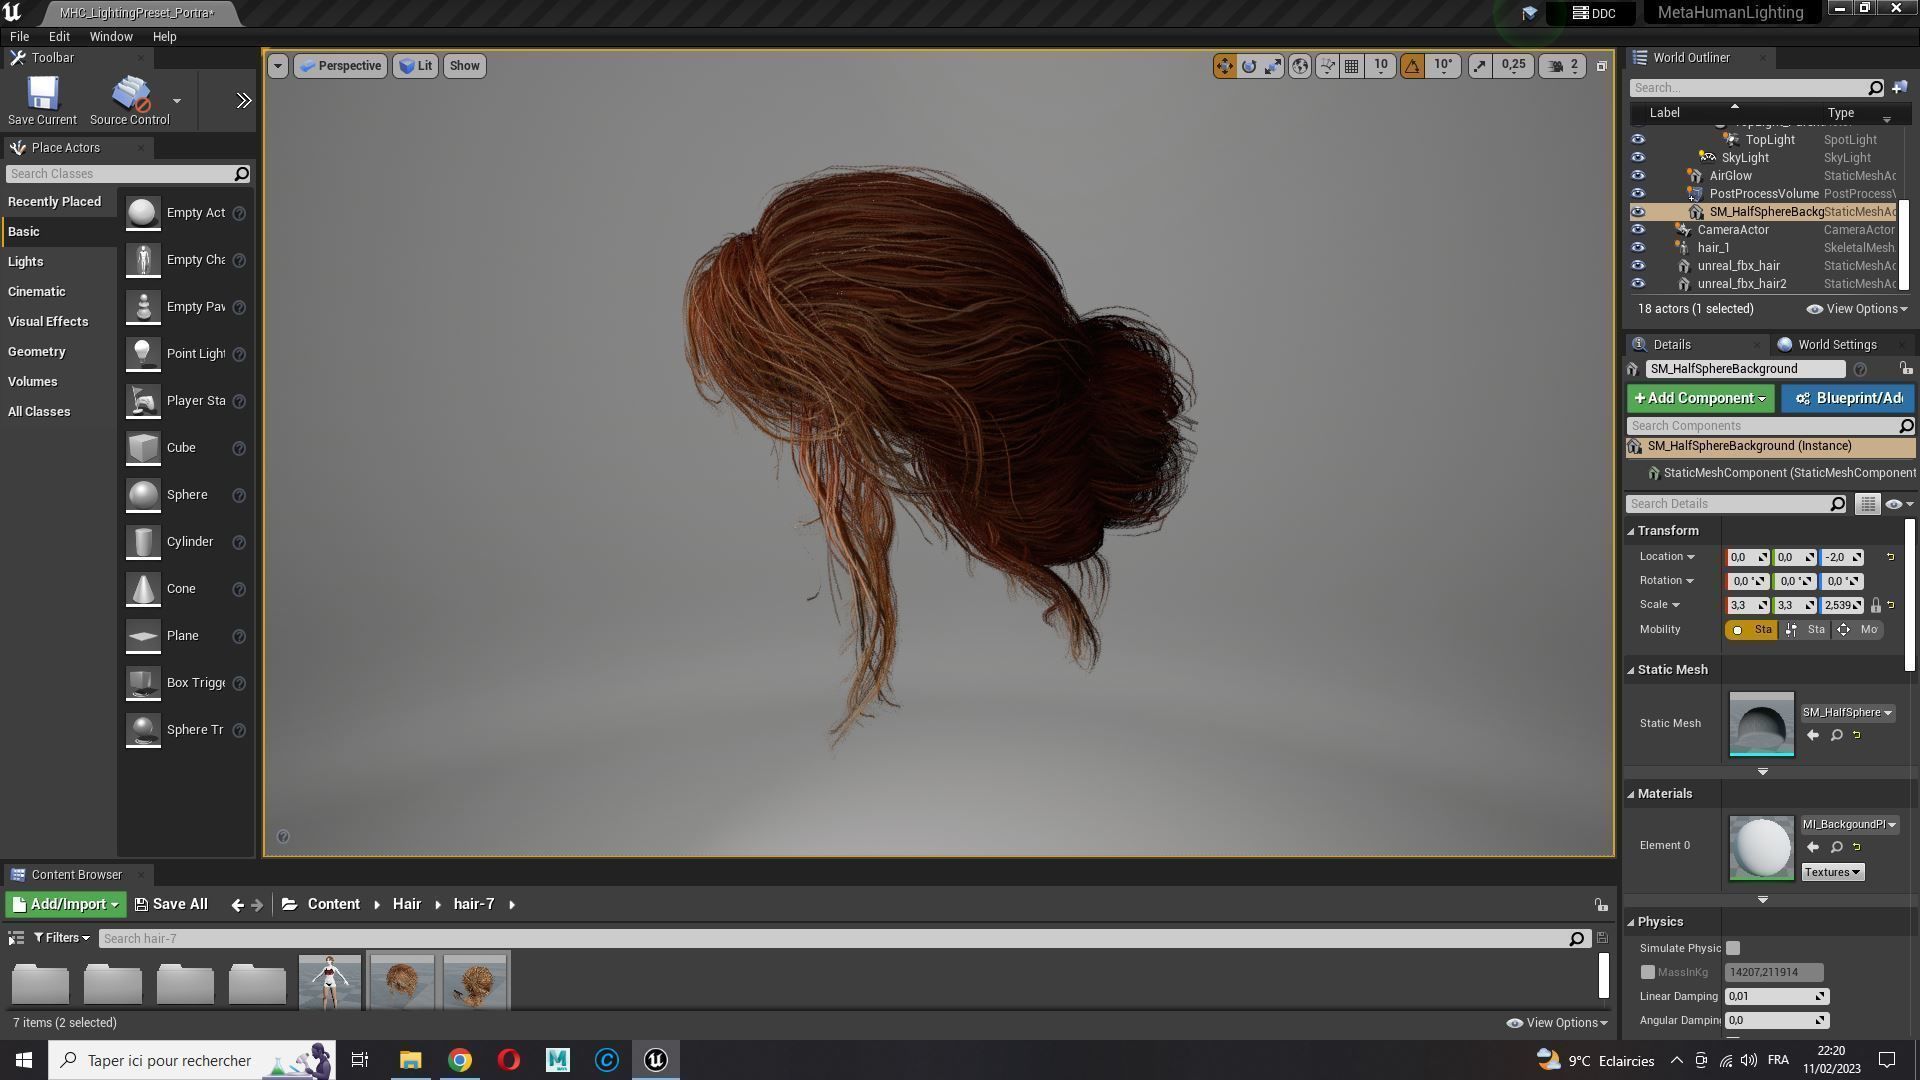Toggle scale snapping icon in viewport
The height and width of the screenshot is (1080, 1920).
[x=1479, y=66]
